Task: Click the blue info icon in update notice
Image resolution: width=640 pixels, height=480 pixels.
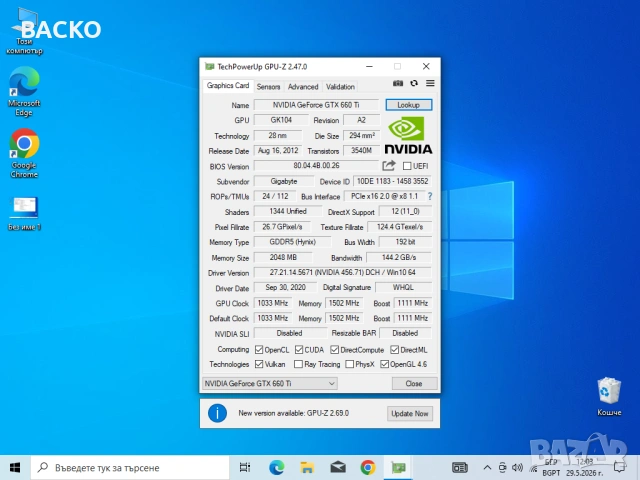Action: pyautogui.click(x=217, y=413)
